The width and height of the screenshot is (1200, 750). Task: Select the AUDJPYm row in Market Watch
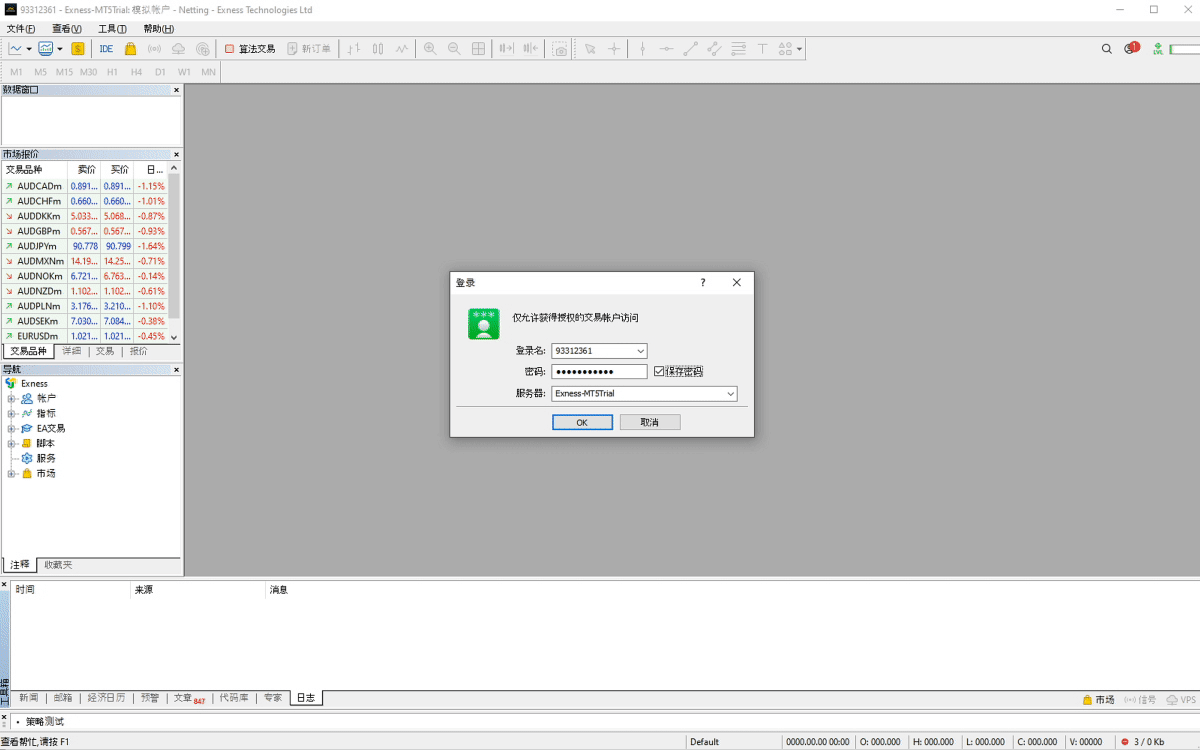(x=84, y=246)
